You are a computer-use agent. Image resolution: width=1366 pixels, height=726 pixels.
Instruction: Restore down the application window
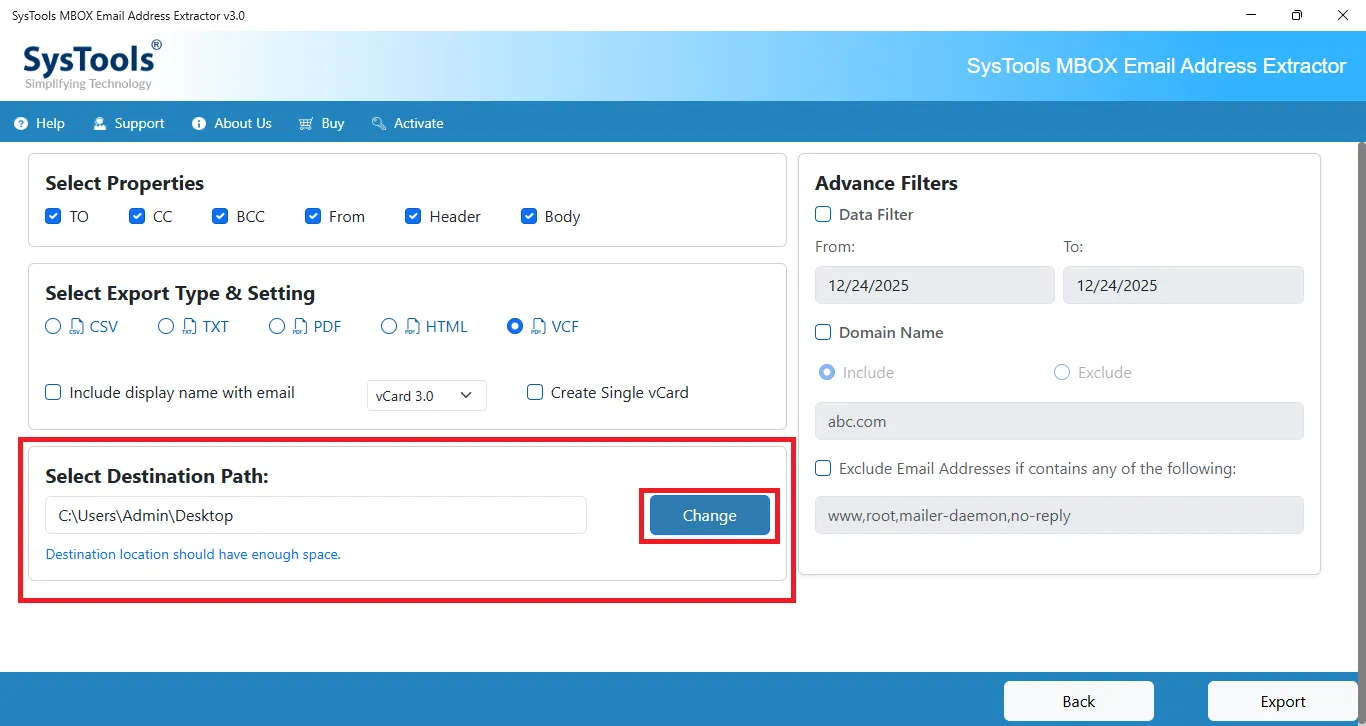click(x=1297, y=15)
